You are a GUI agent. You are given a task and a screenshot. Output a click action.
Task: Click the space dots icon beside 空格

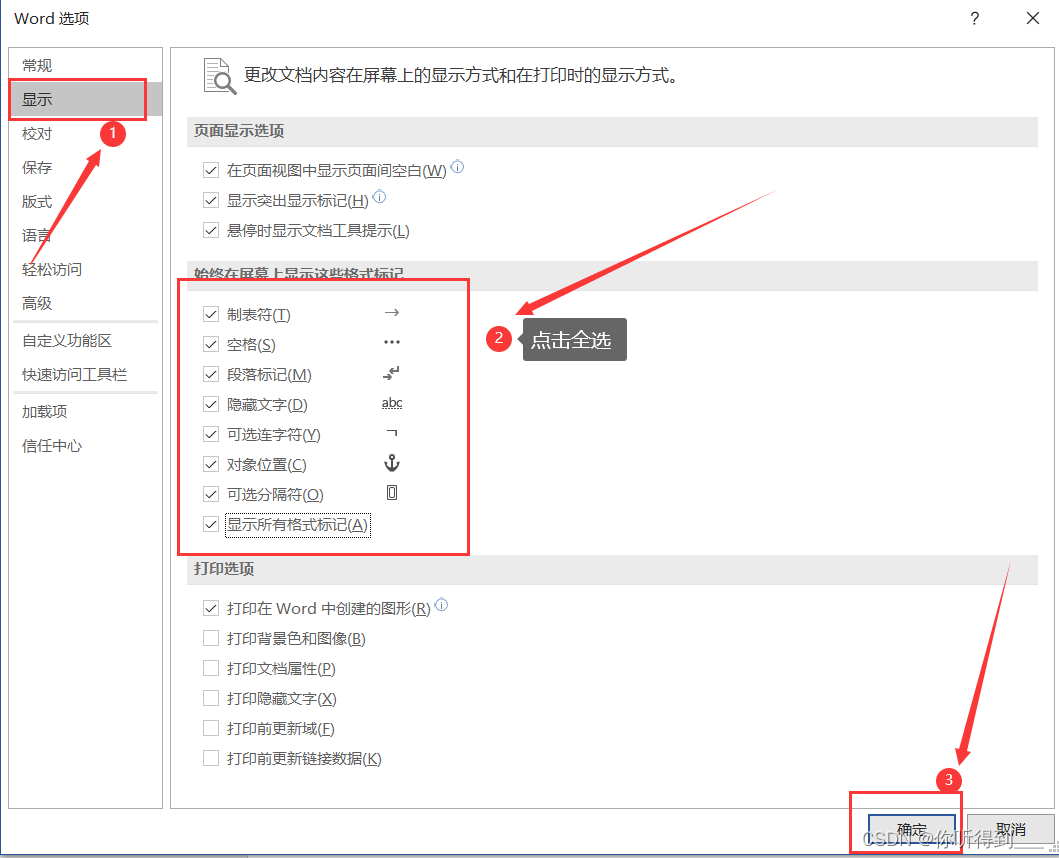[x=392, y=342]
